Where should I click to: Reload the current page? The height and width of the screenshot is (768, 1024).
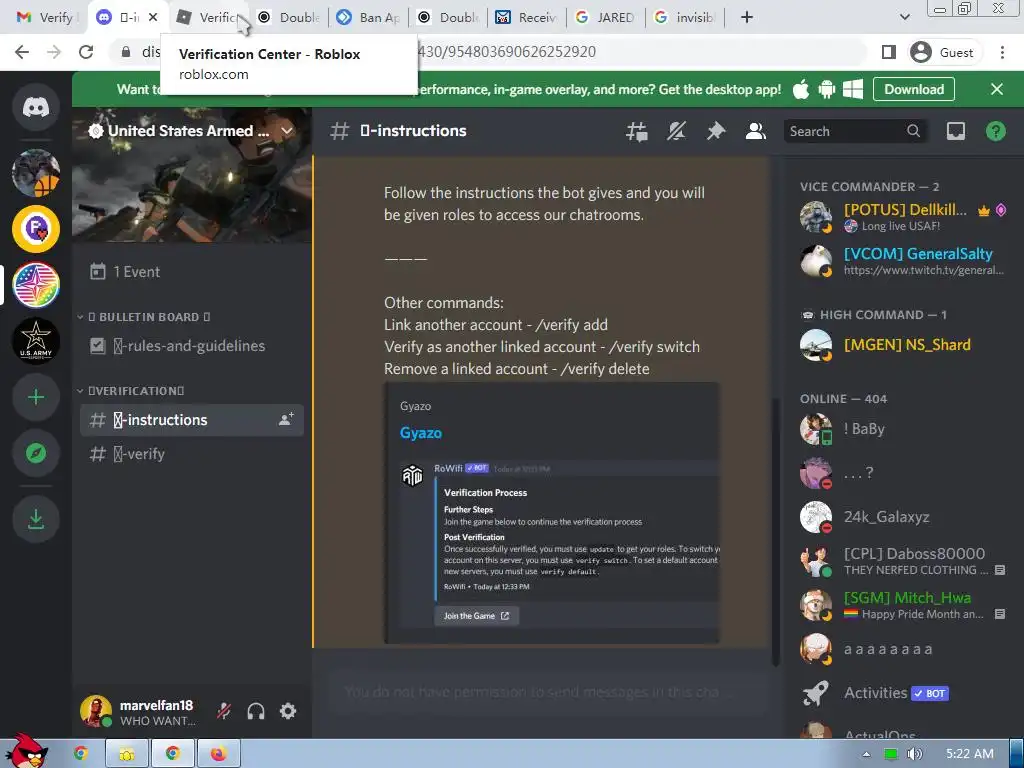pyautogui.click(x=86, y=52)
